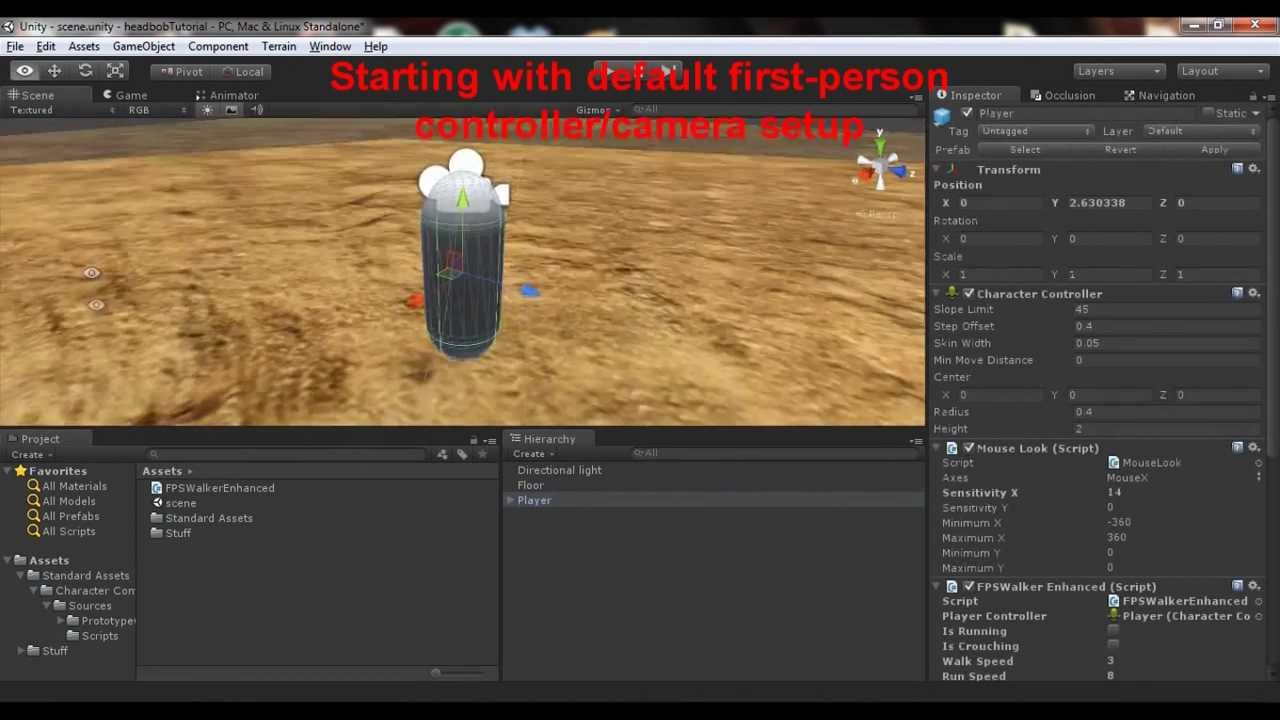1280x720 pixels.
Task: Open the File menu
Action: 15,46
